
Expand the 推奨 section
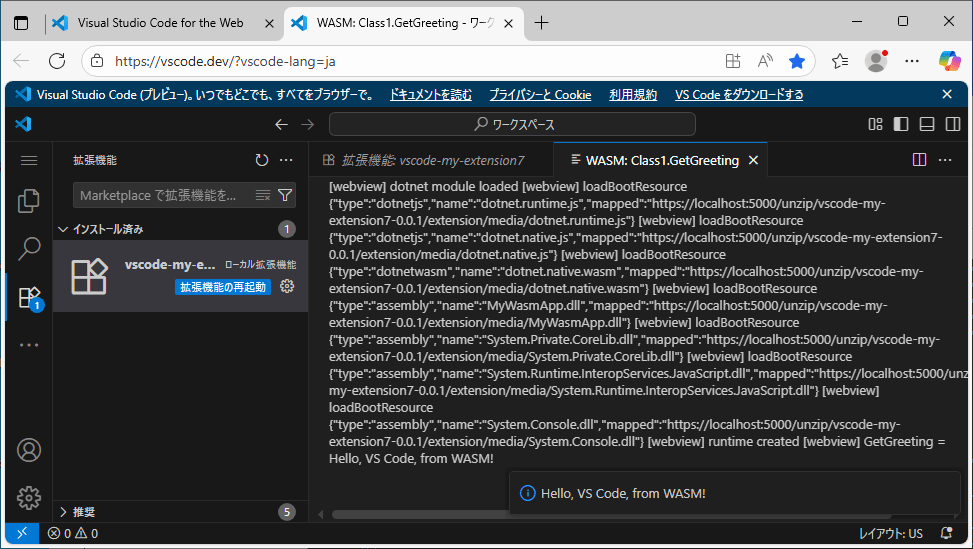[180, 512]
